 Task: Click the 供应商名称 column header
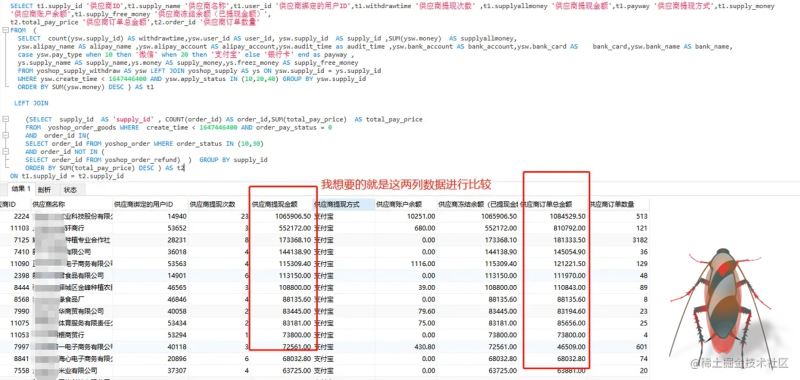coord(71,204)
